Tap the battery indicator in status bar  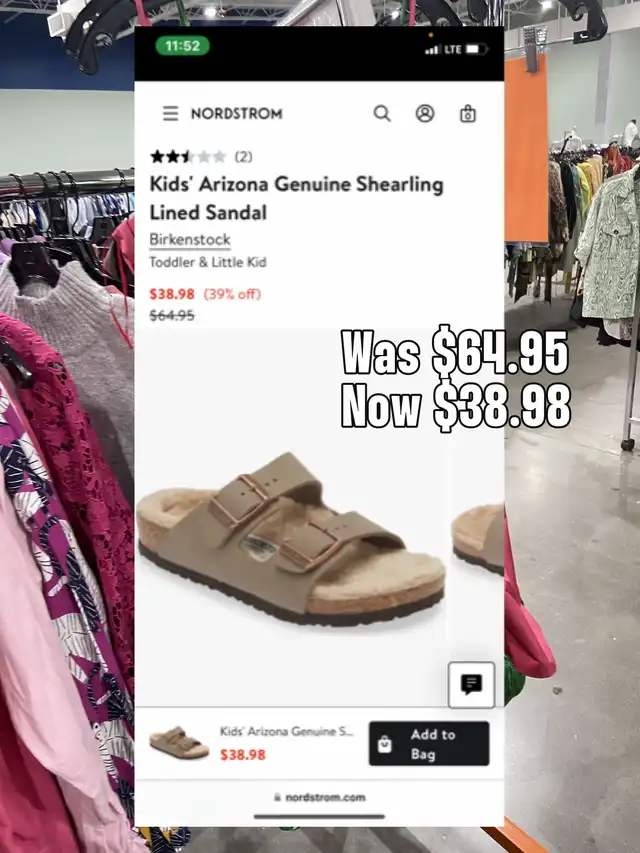[476, 50]
